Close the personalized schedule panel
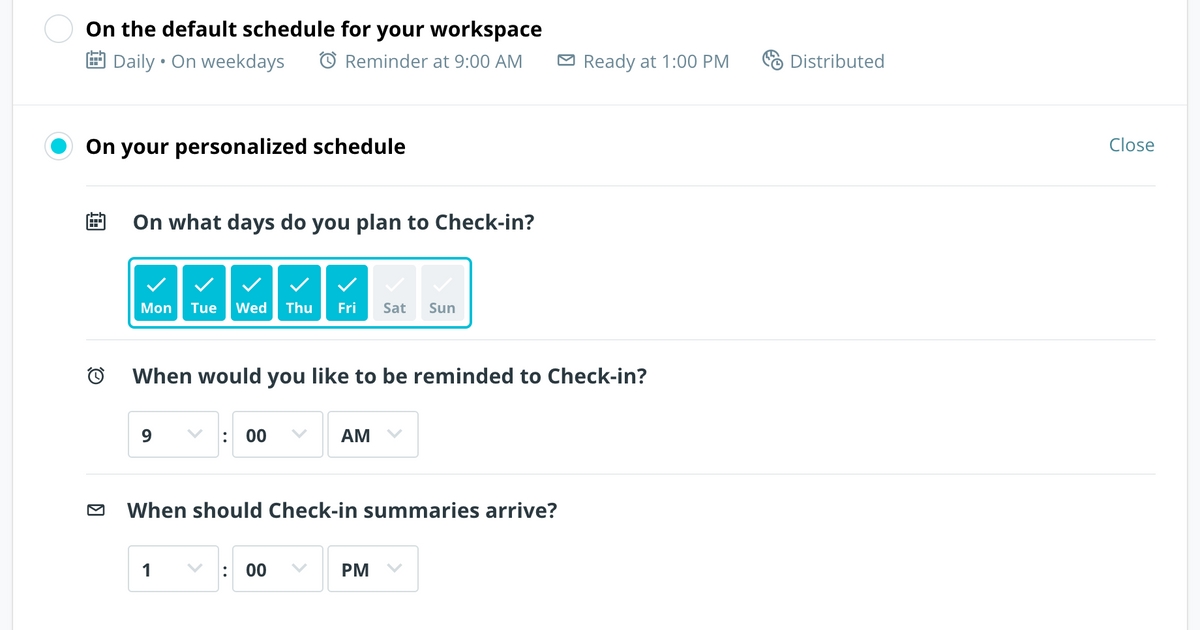The width and height of the screenshot is (1200, 630). pos(1131,145)
